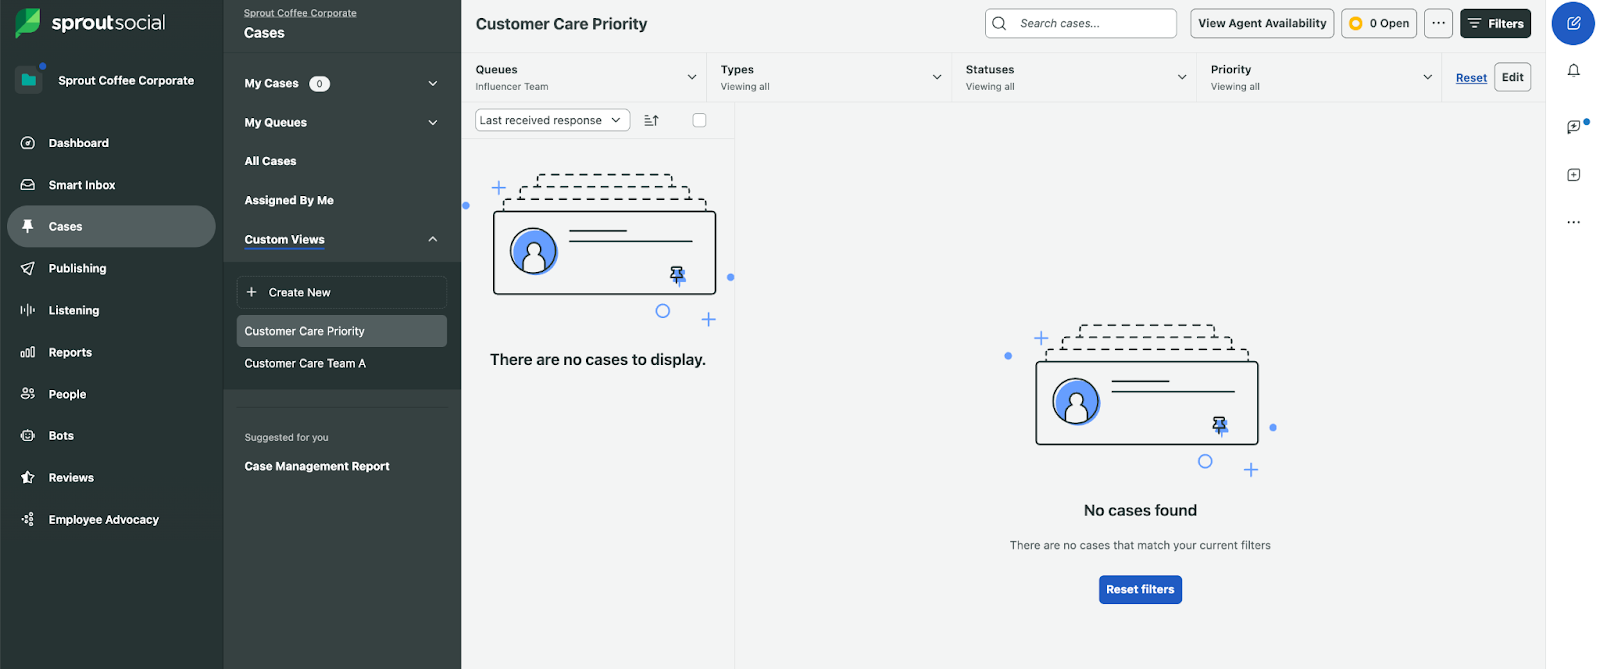
Task: Click the 0 Open status button
Action: pos(1379,23)
